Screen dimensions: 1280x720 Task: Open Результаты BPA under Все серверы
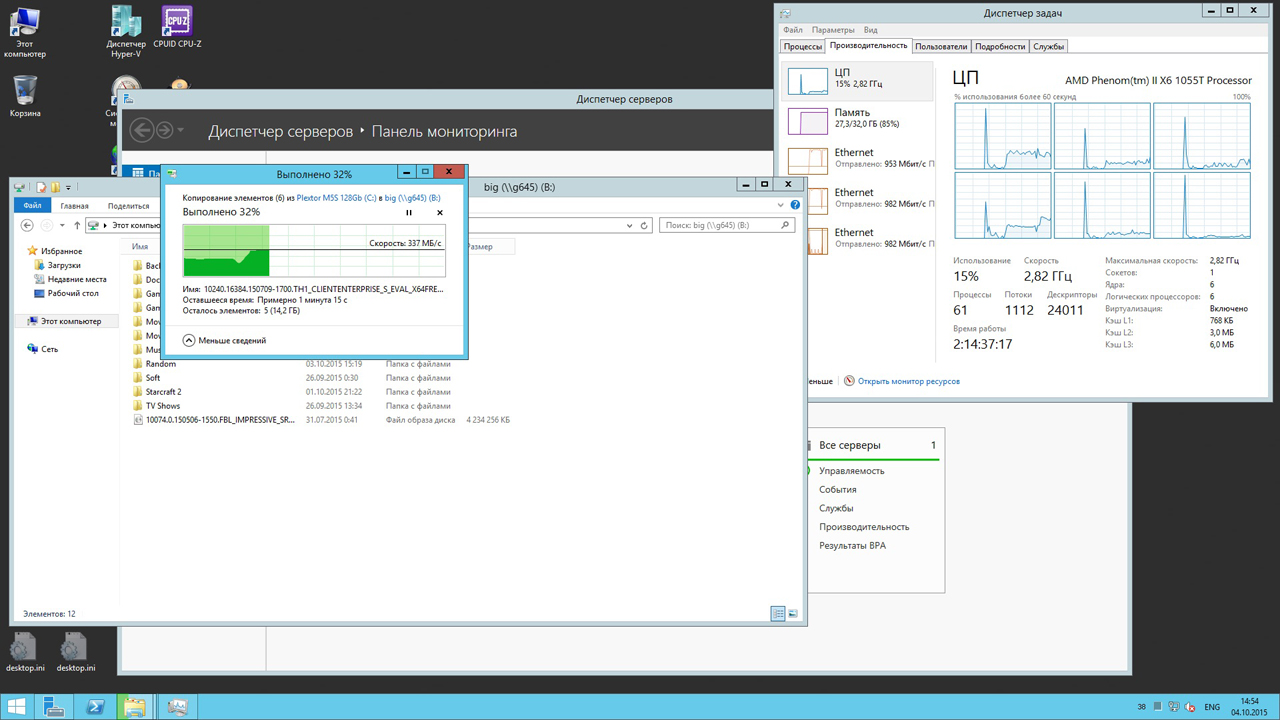click(852, 546)
